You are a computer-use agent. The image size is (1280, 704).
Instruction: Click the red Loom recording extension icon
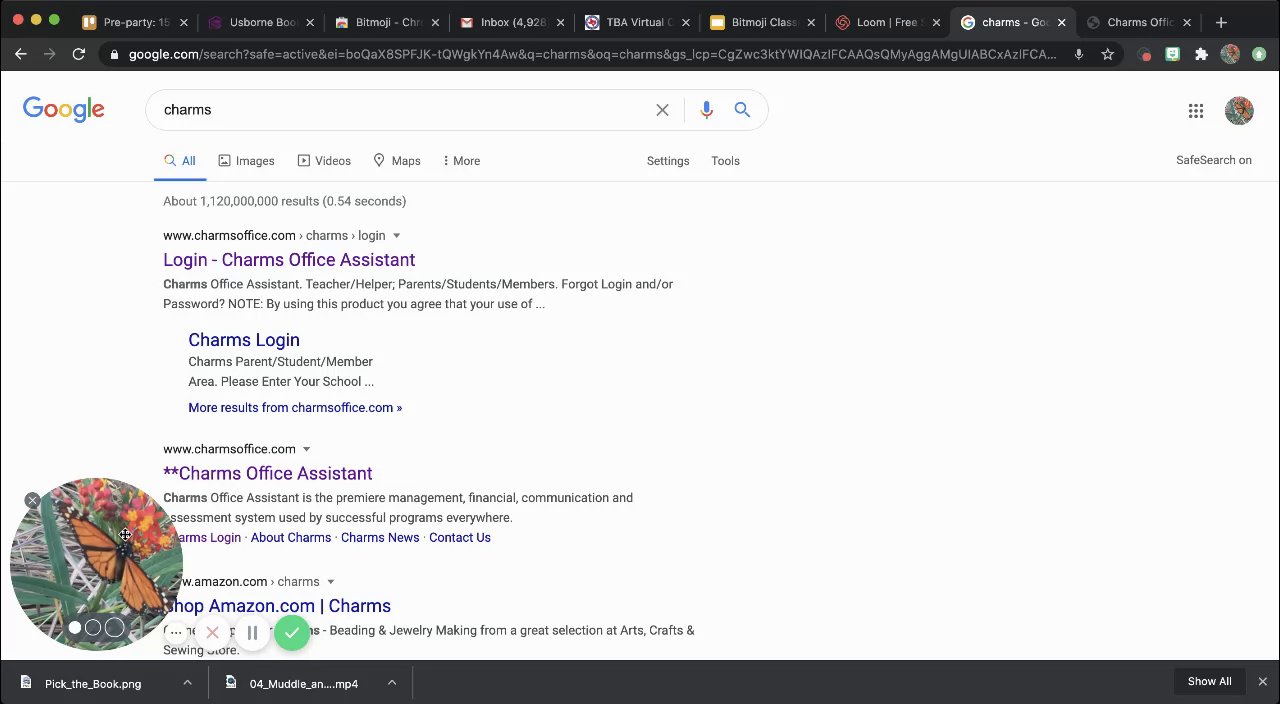pos(1145,54)
